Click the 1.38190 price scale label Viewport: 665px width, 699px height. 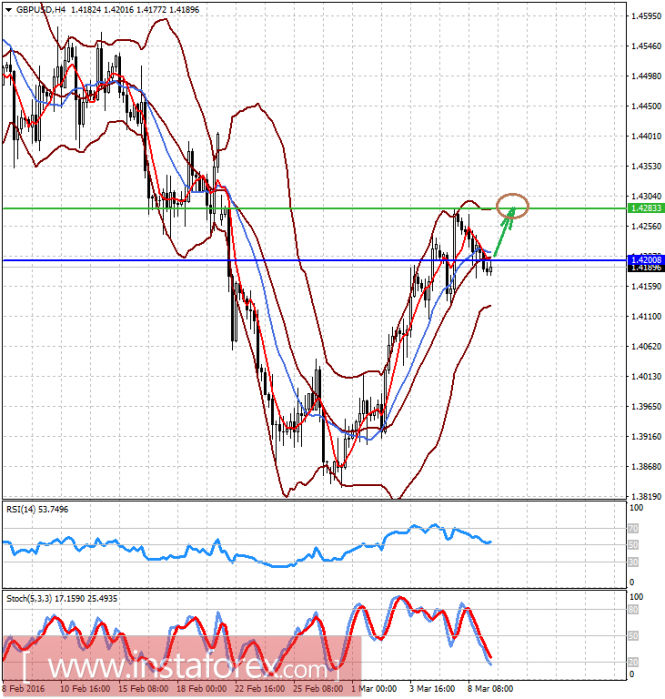click(x=646, y=496)
